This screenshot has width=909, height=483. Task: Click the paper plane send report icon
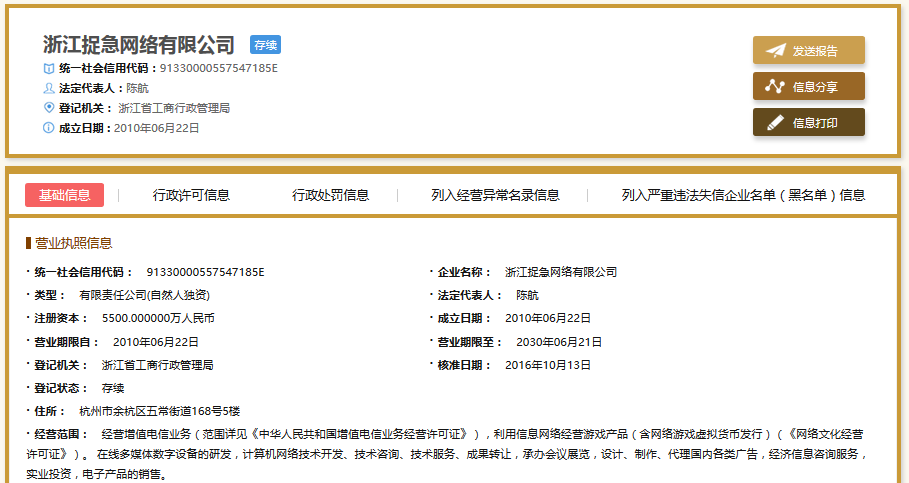click(x=775, y=51)
